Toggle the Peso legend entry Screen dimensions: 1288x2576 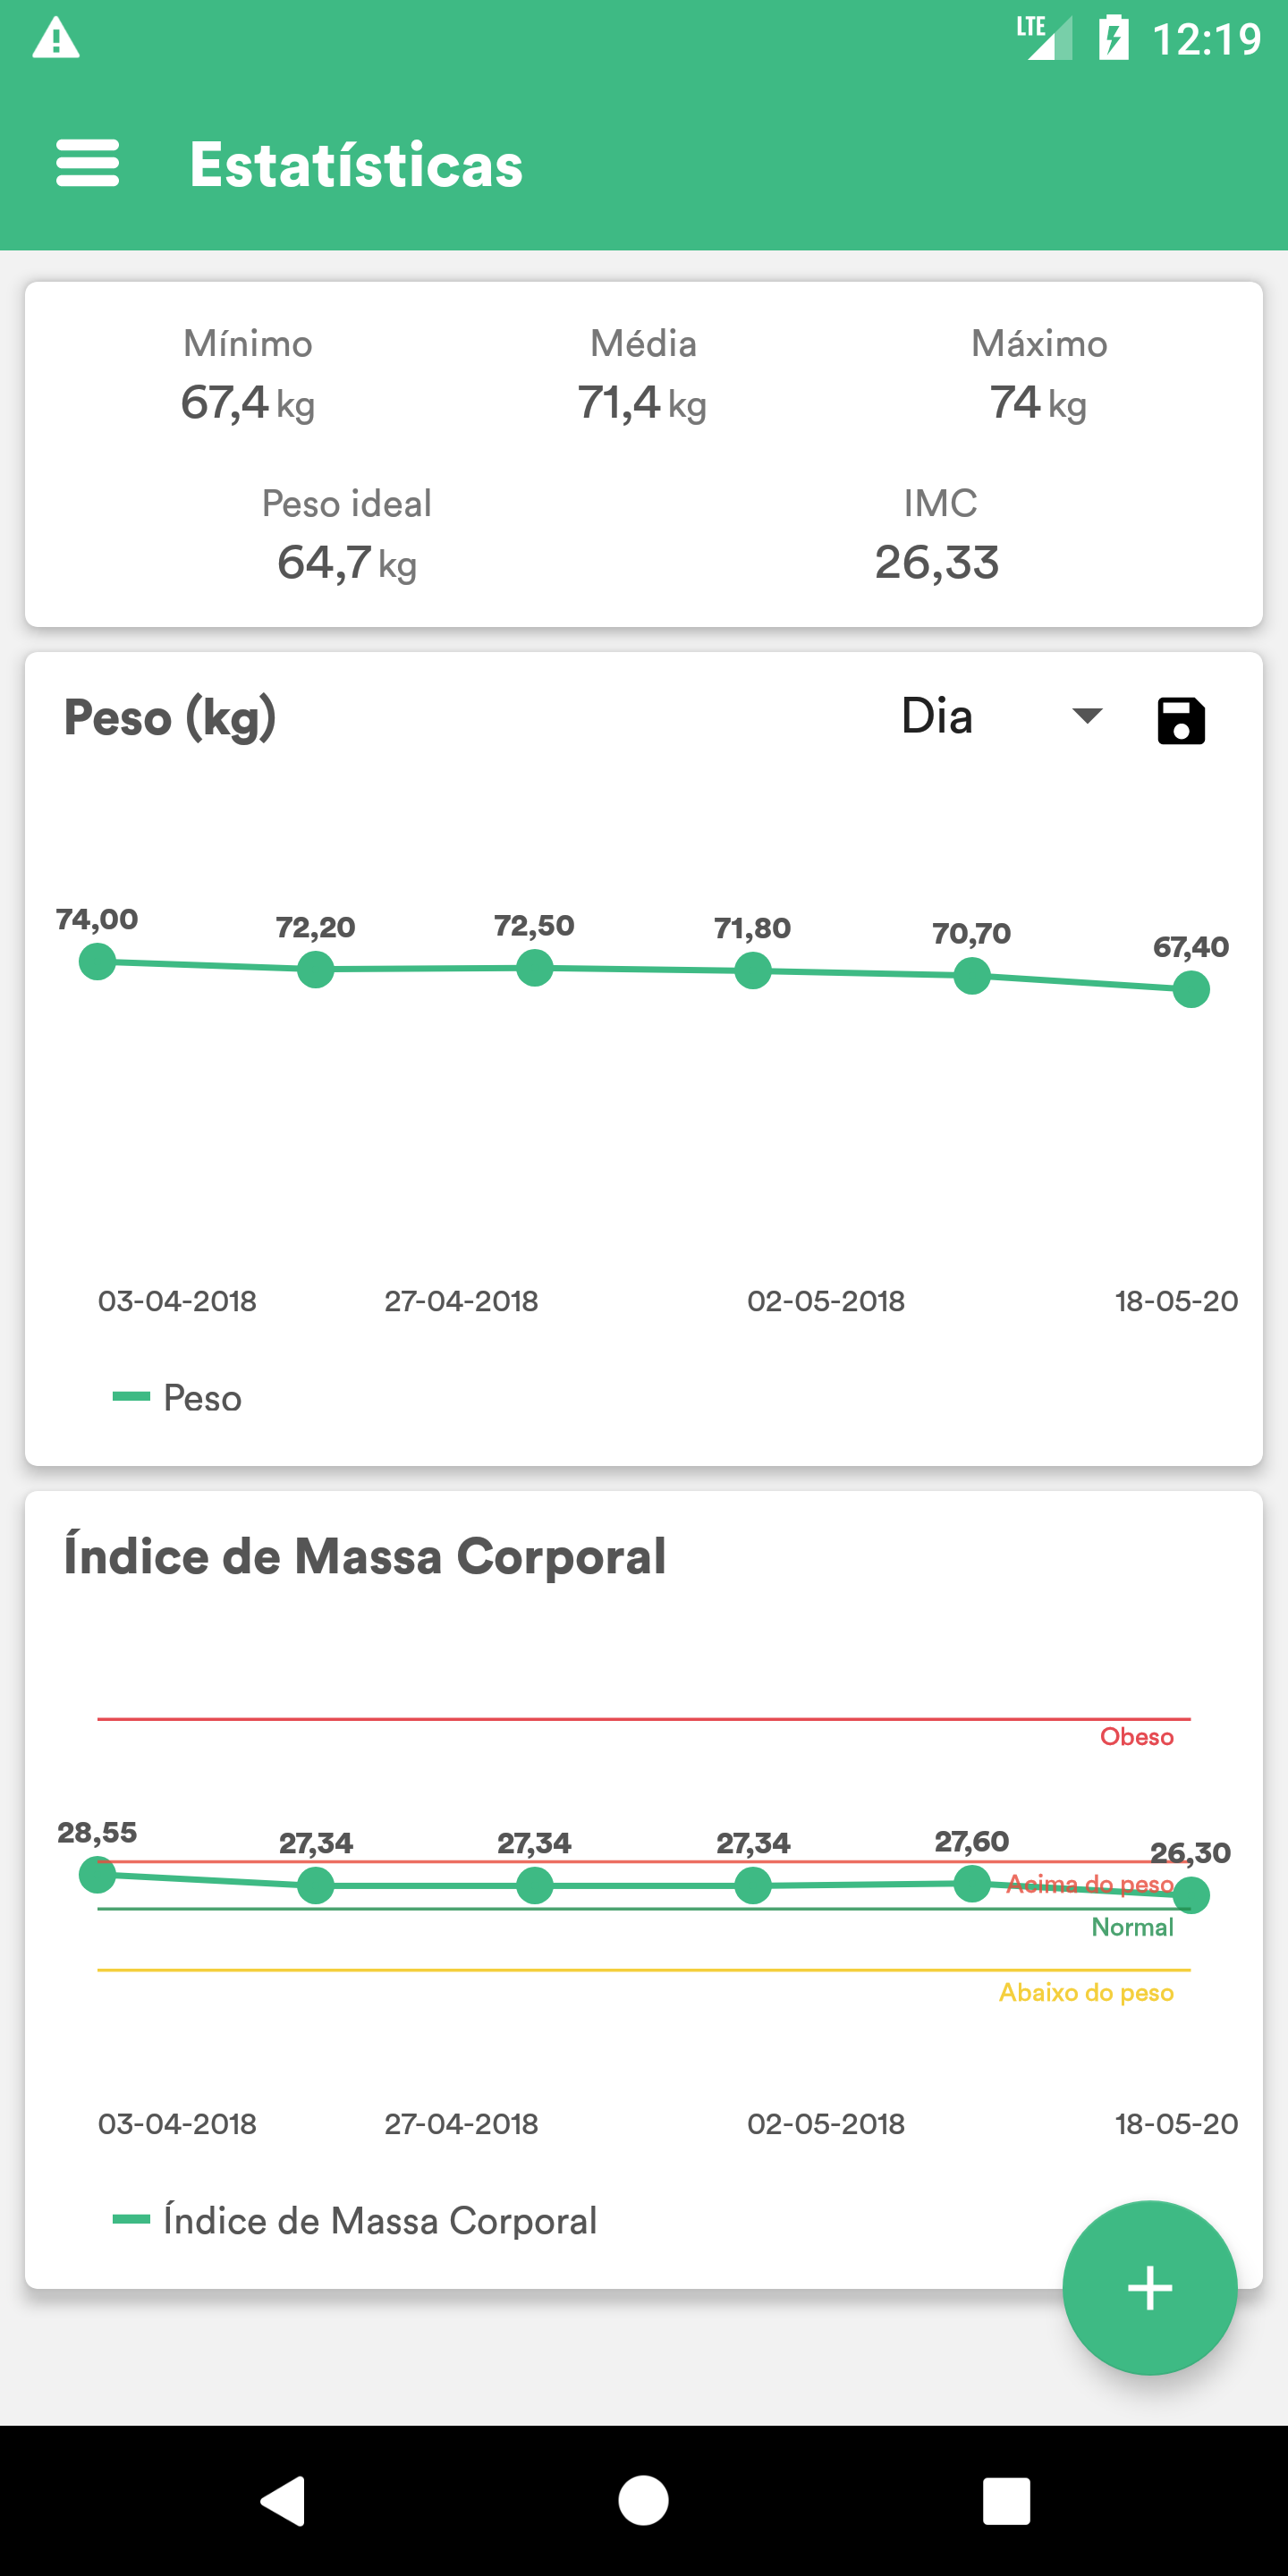178,1397
